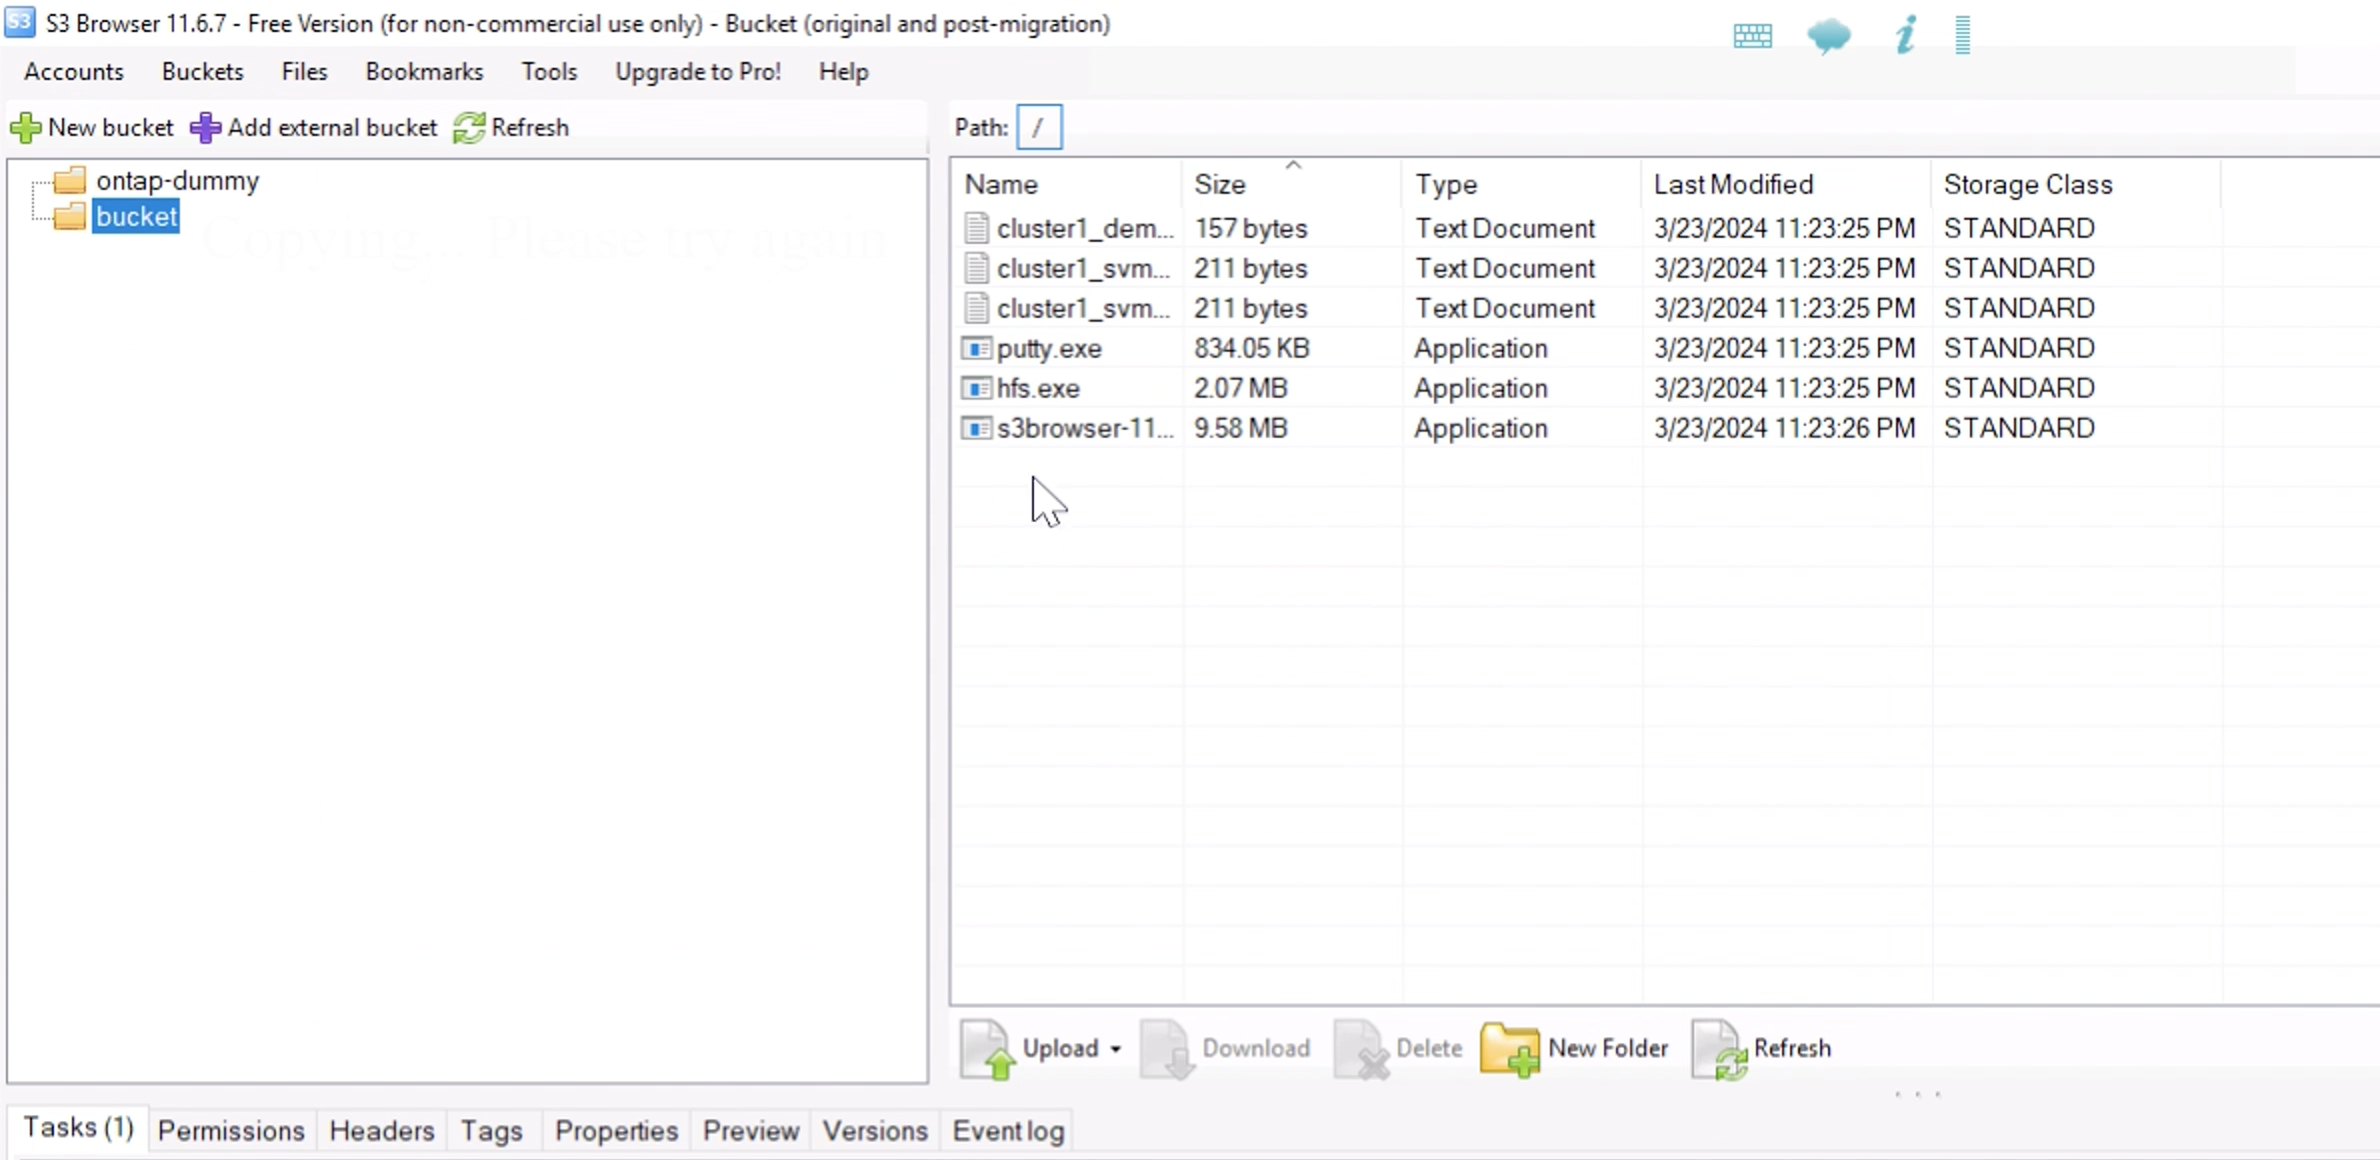
Task: Switch to the Permissions tab
Action: tap(231, 1130)
